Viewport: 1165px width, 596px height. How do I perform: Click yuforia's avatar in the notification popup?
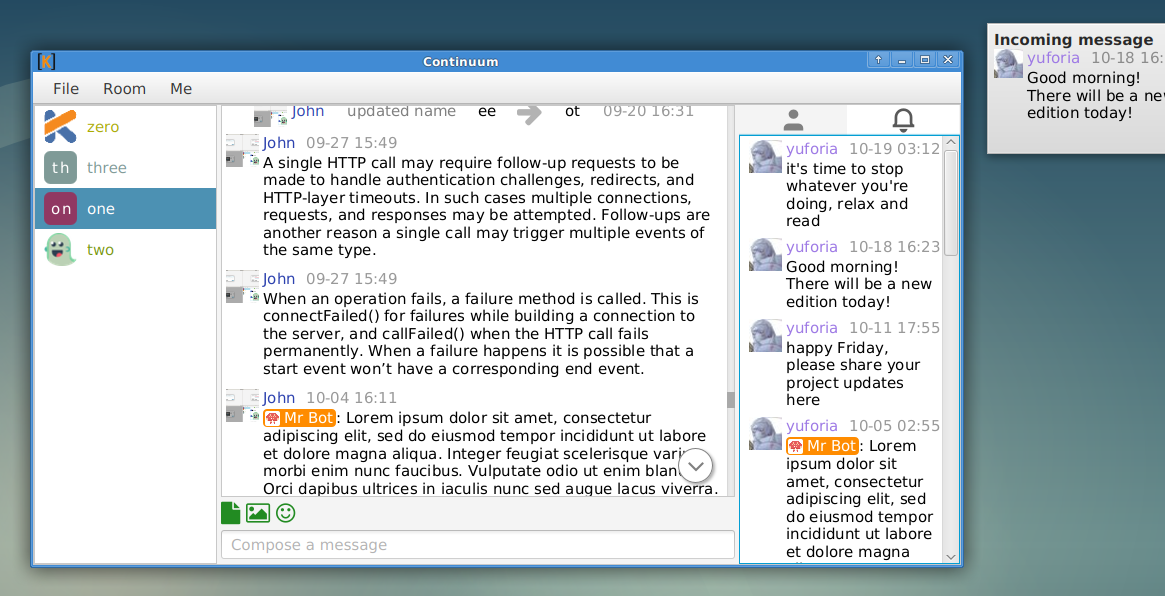(1007, 62)
